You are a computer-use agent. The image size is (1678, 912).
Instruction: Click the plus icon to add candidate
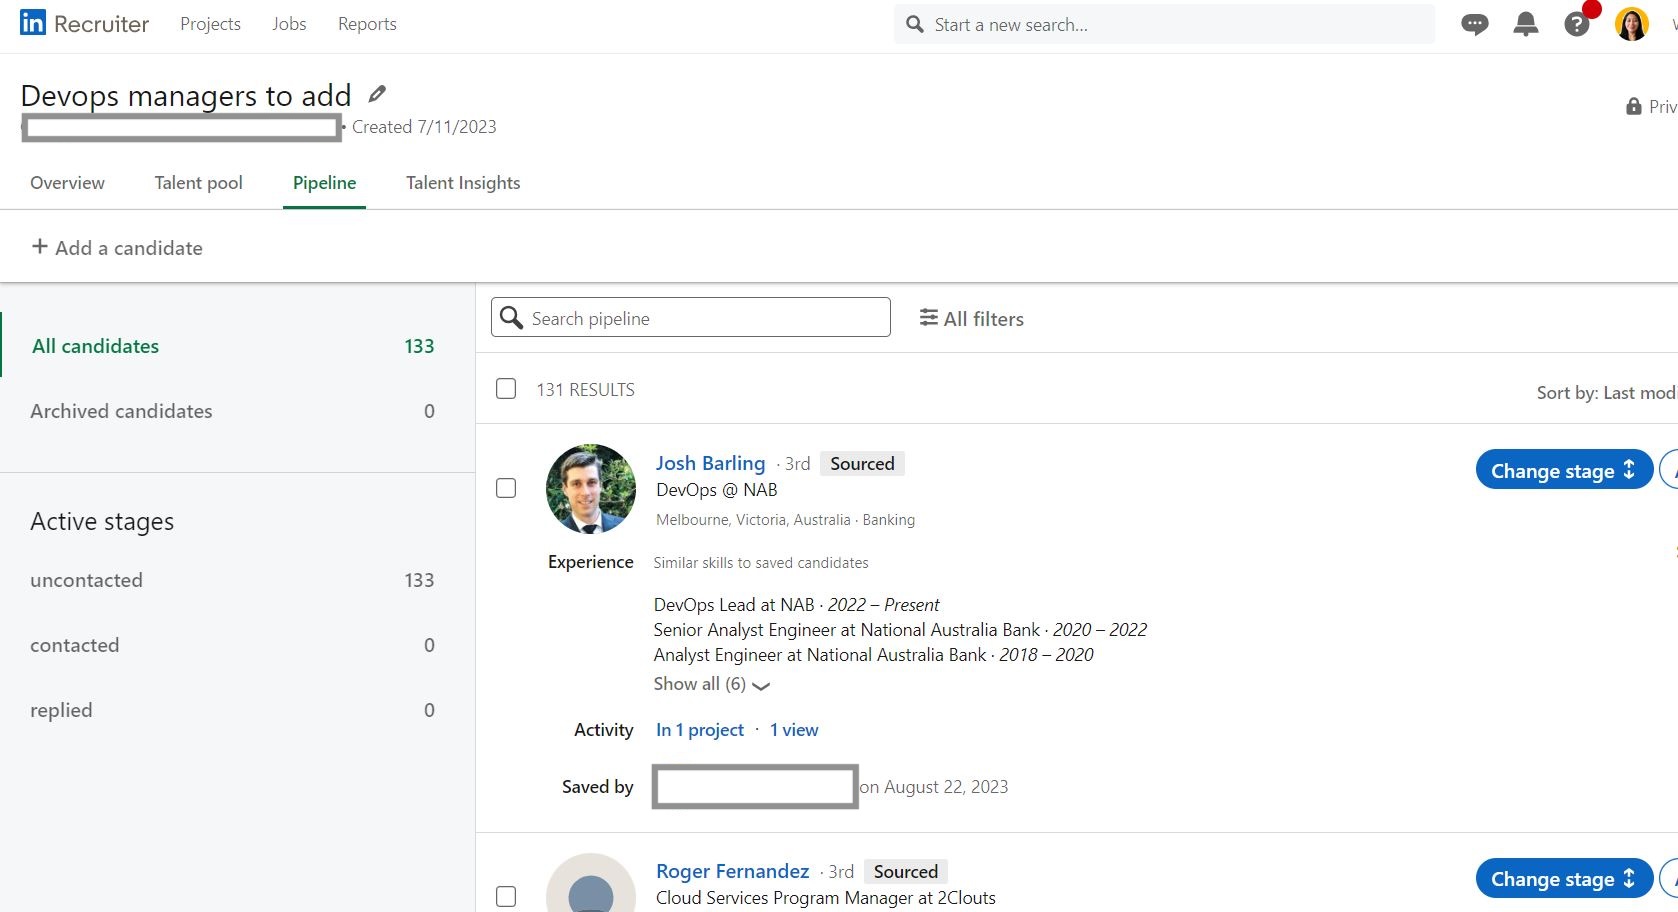[x=40, y=246]
